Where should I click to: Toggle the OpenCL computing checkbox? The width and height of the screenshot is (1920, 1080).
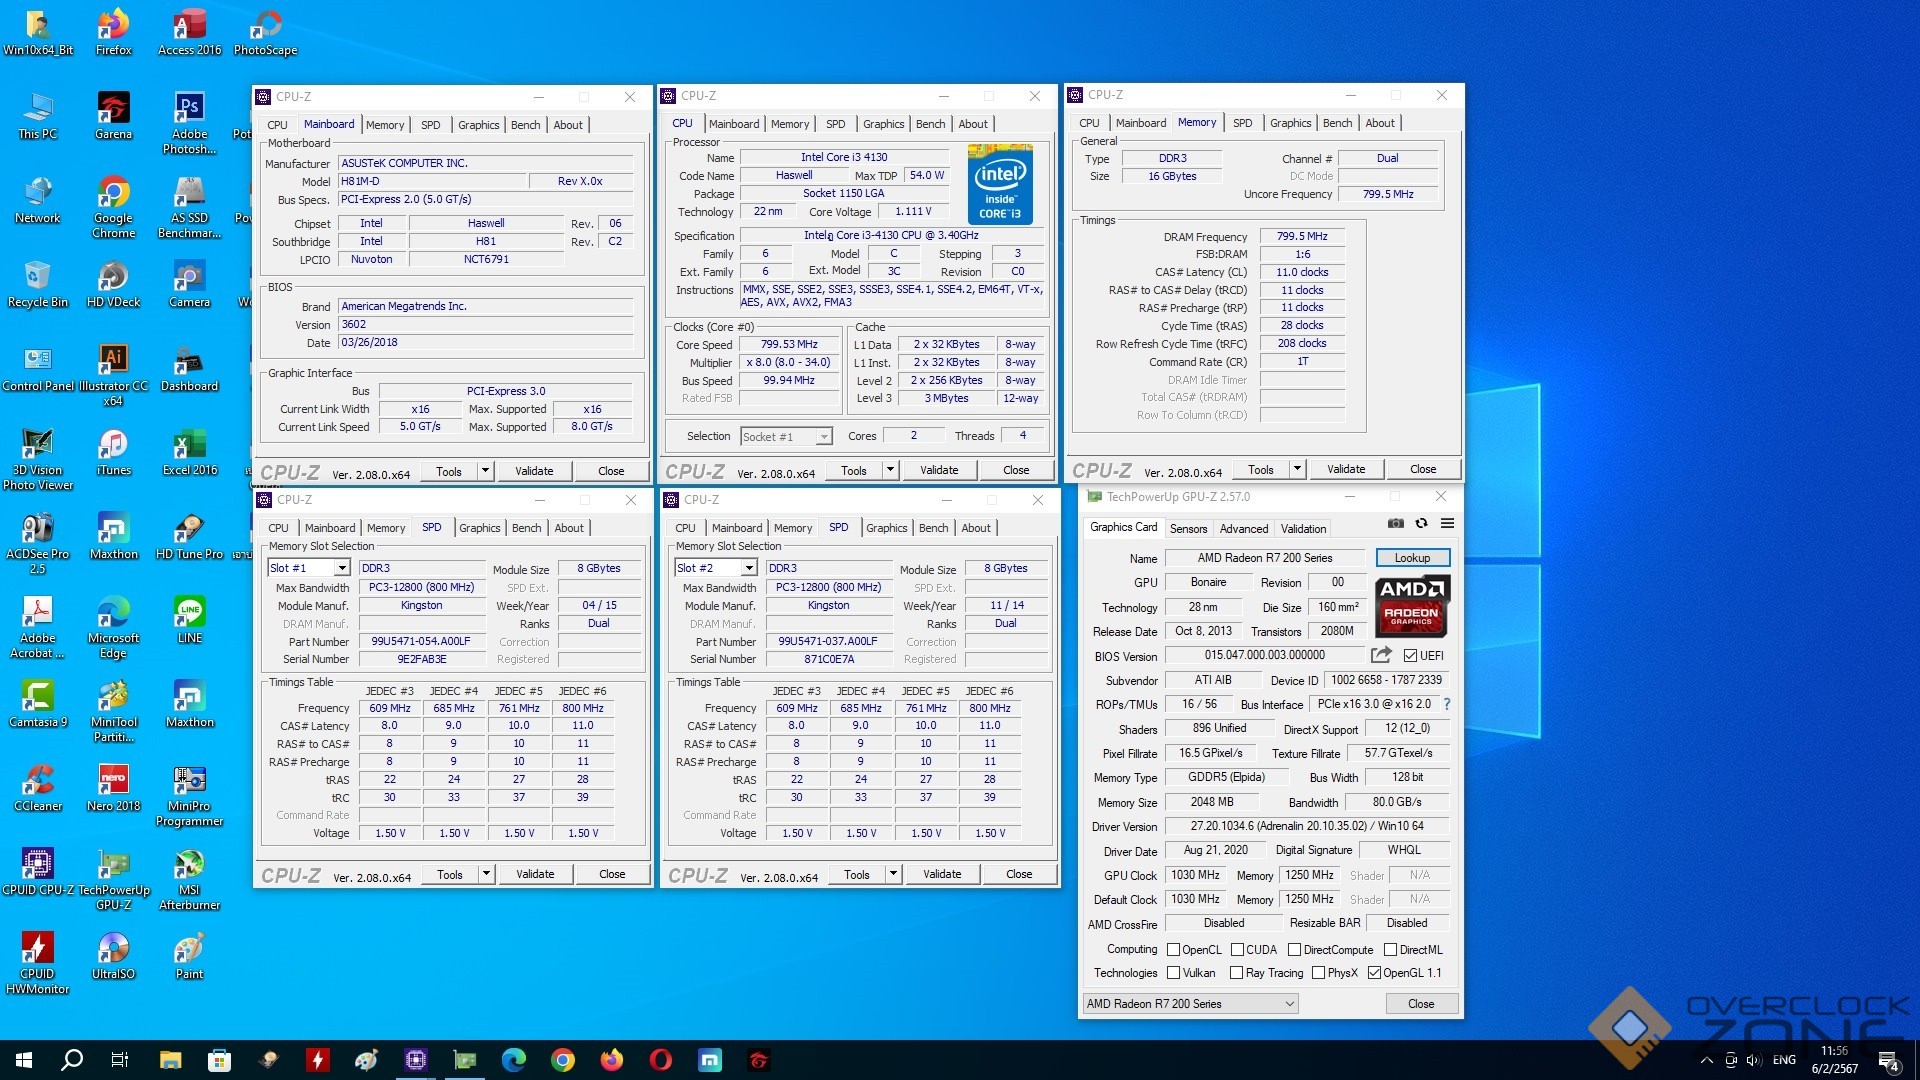point(1174,950)
